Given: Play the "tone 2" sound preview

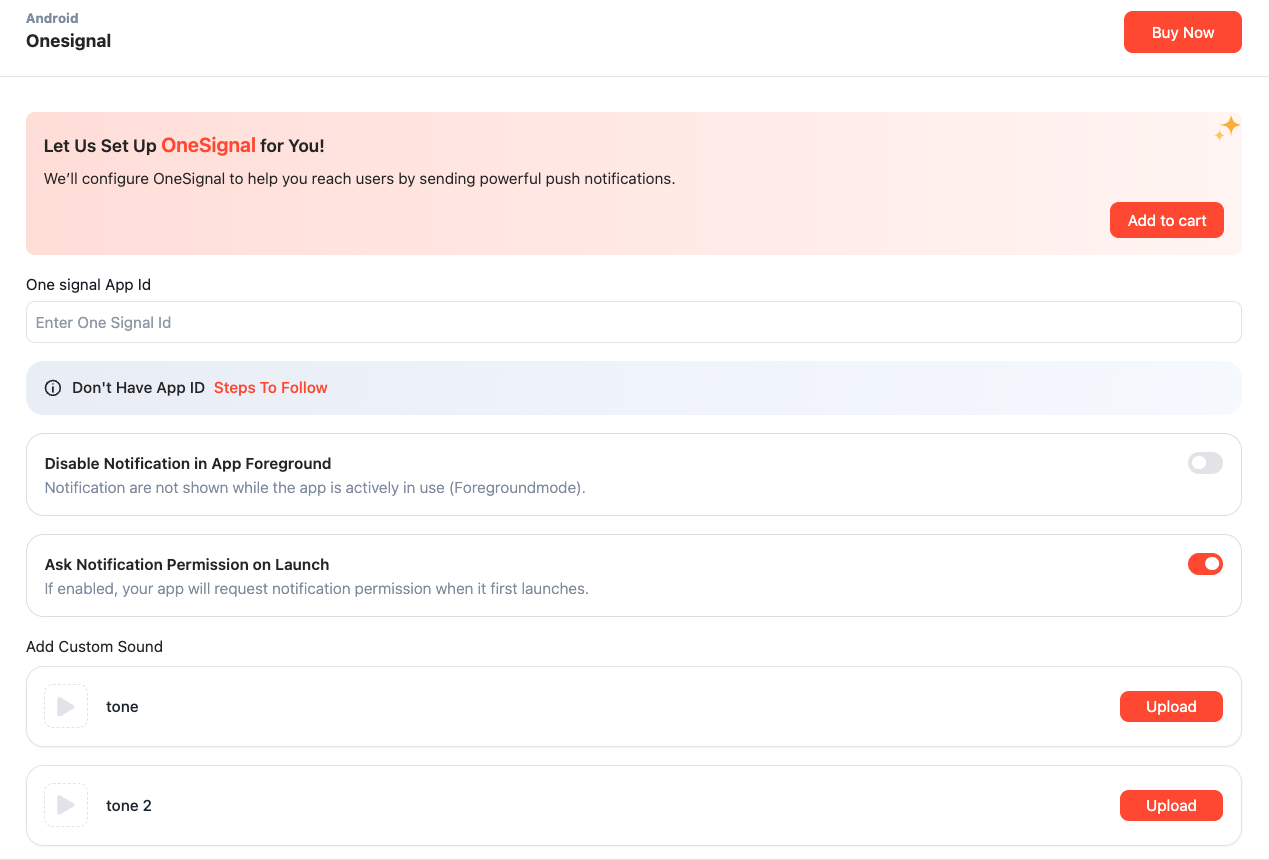Looking at the screenshot, I should click(65, 805).
